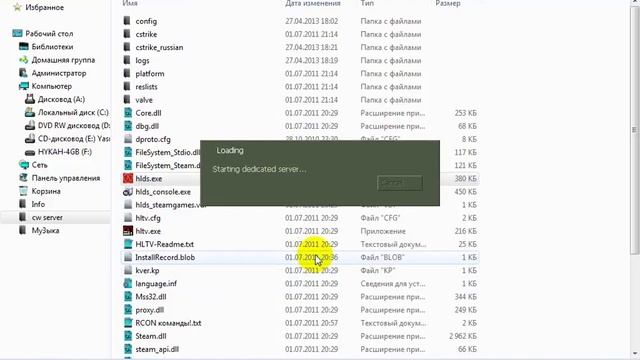
Task: Select the language.inf file icon
Action: (128, 283)
